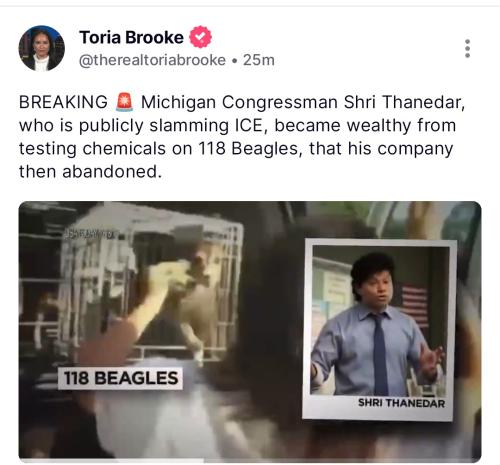The height and width of the screenshot is (465, 500).
Task: Select the polaroid inset photo in video
Action: (379, 330)
